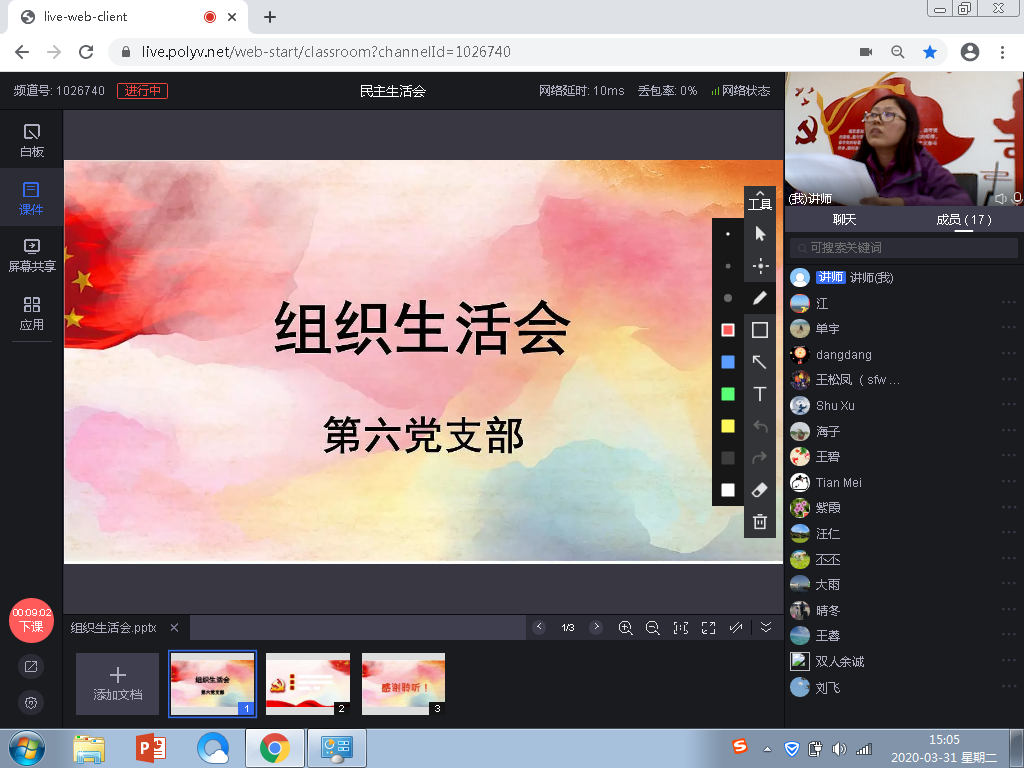Collapse the 工具 tools panel
The width and height of the screenshot is (1024, 768).
click(760, 194)
